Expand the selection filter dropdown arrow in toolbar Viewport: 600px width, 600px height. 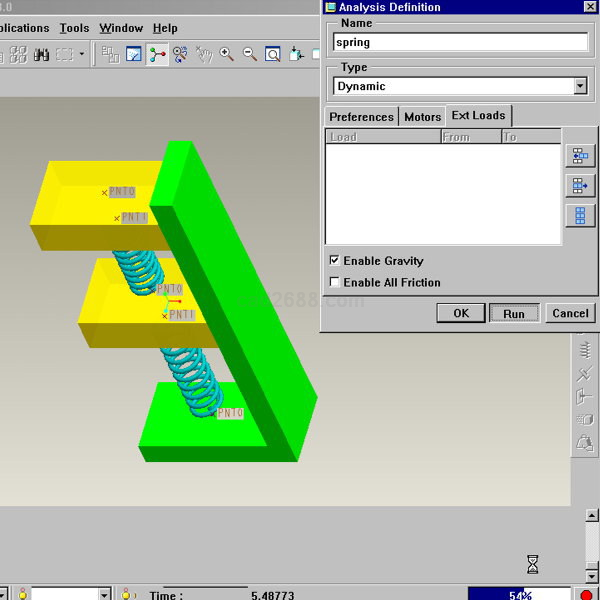click(x=82, y=54)
